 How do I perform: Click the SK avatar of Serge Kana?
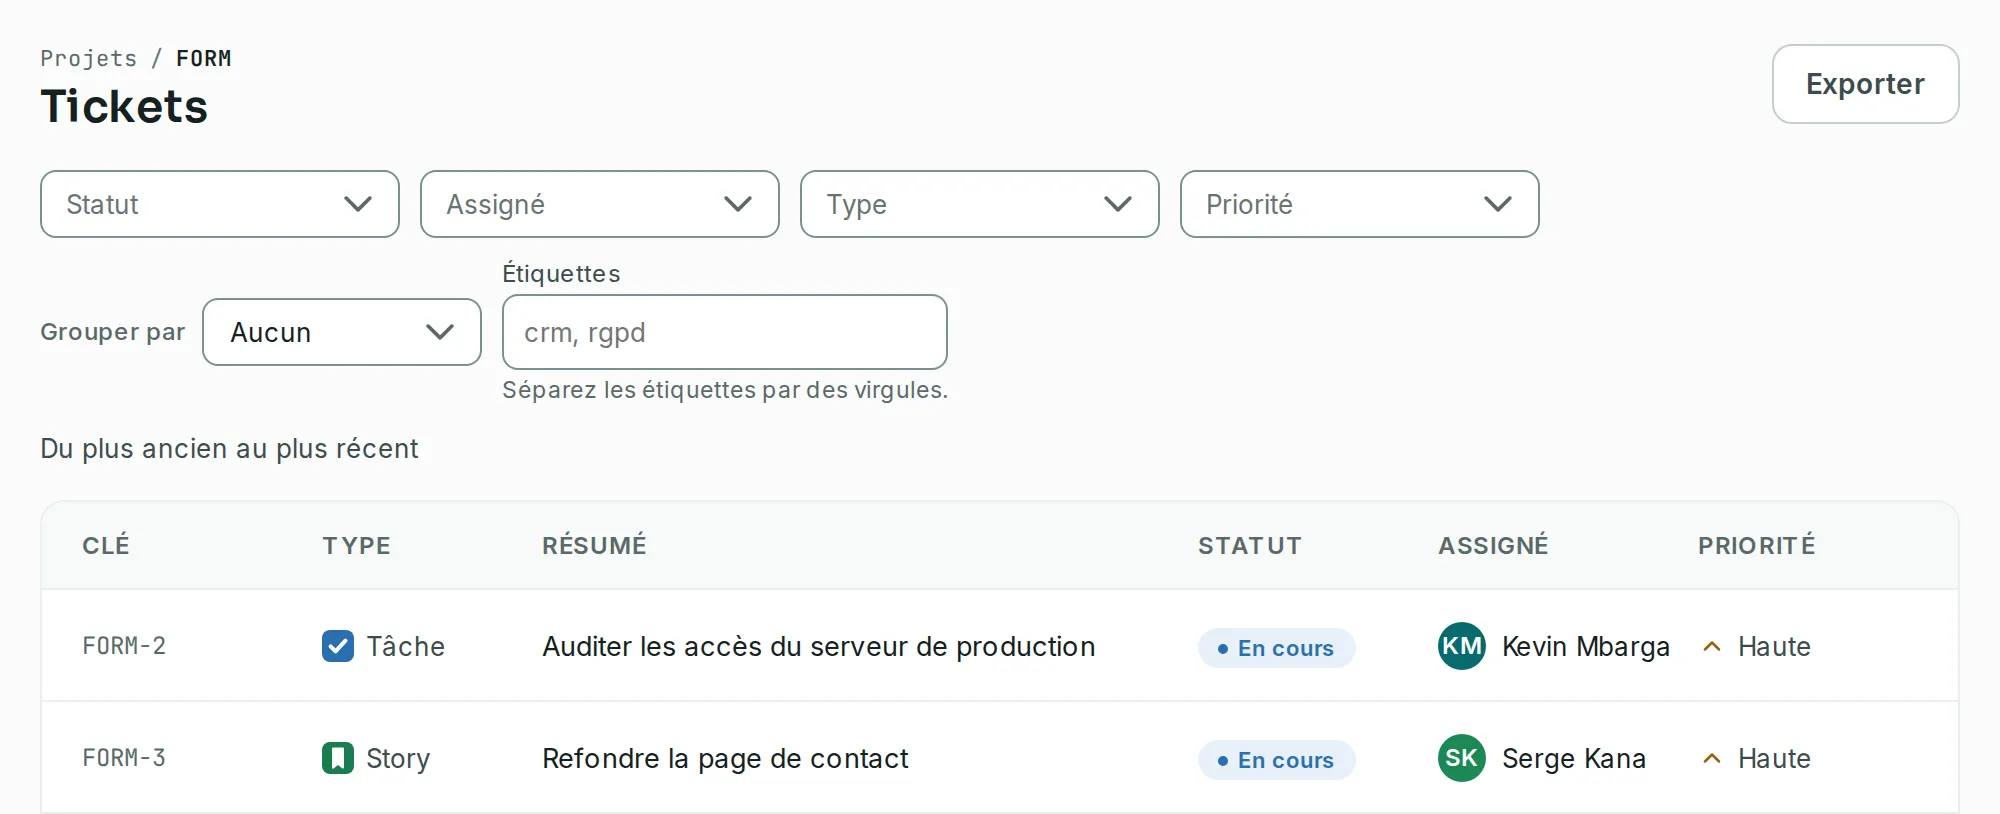tap(1462, 758)
